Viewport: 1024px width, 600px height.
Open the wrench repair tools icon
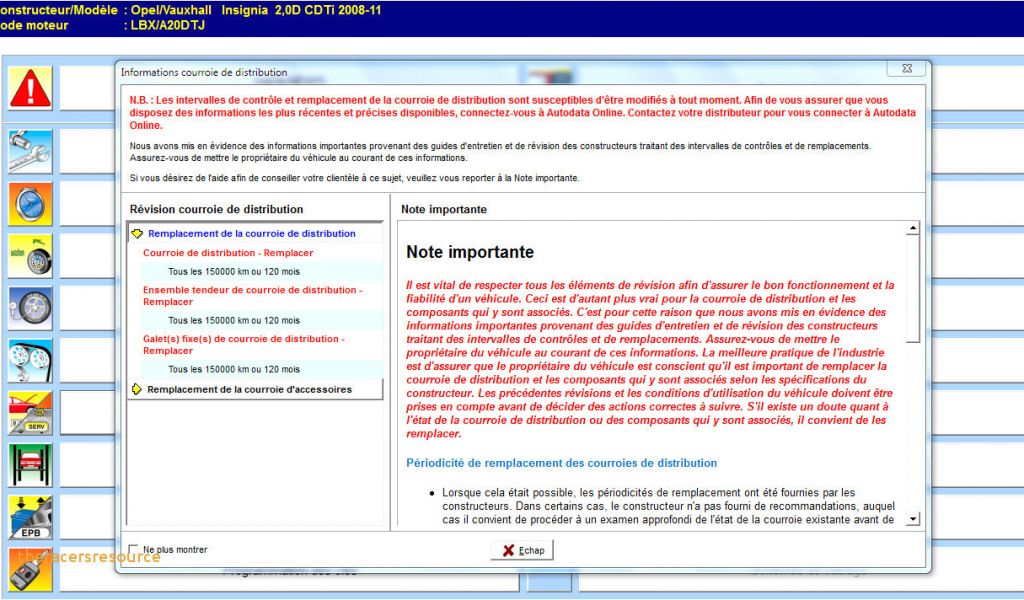point(30,152)
